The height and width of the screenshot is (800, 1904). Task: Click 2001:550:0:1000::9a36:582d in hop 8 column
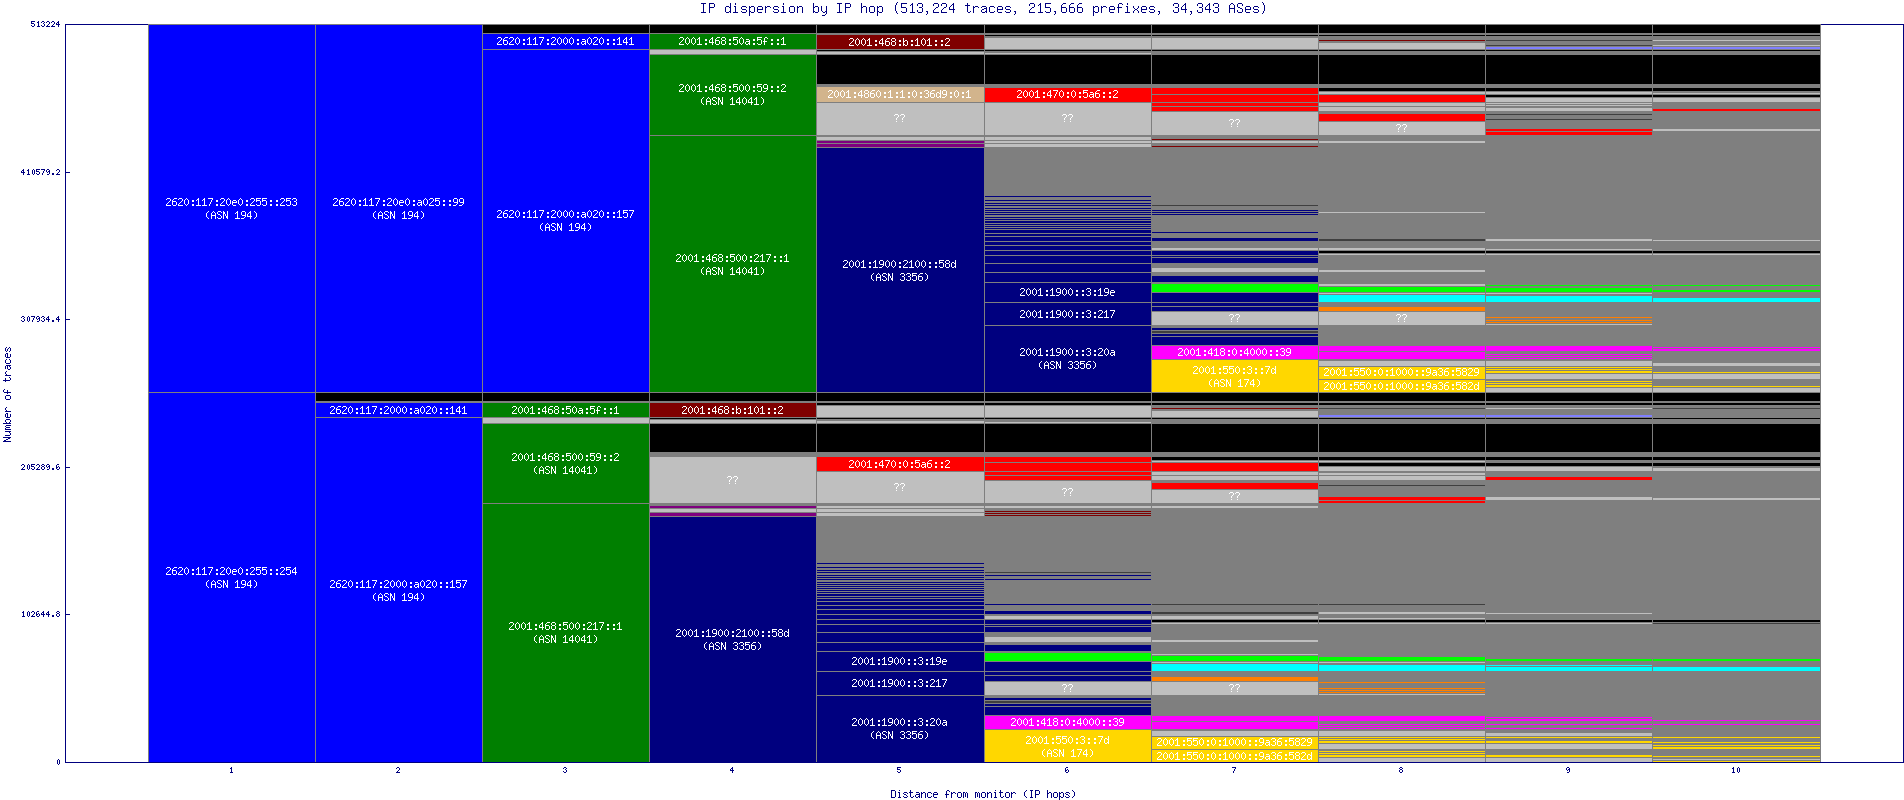(x=1402, y=386)
